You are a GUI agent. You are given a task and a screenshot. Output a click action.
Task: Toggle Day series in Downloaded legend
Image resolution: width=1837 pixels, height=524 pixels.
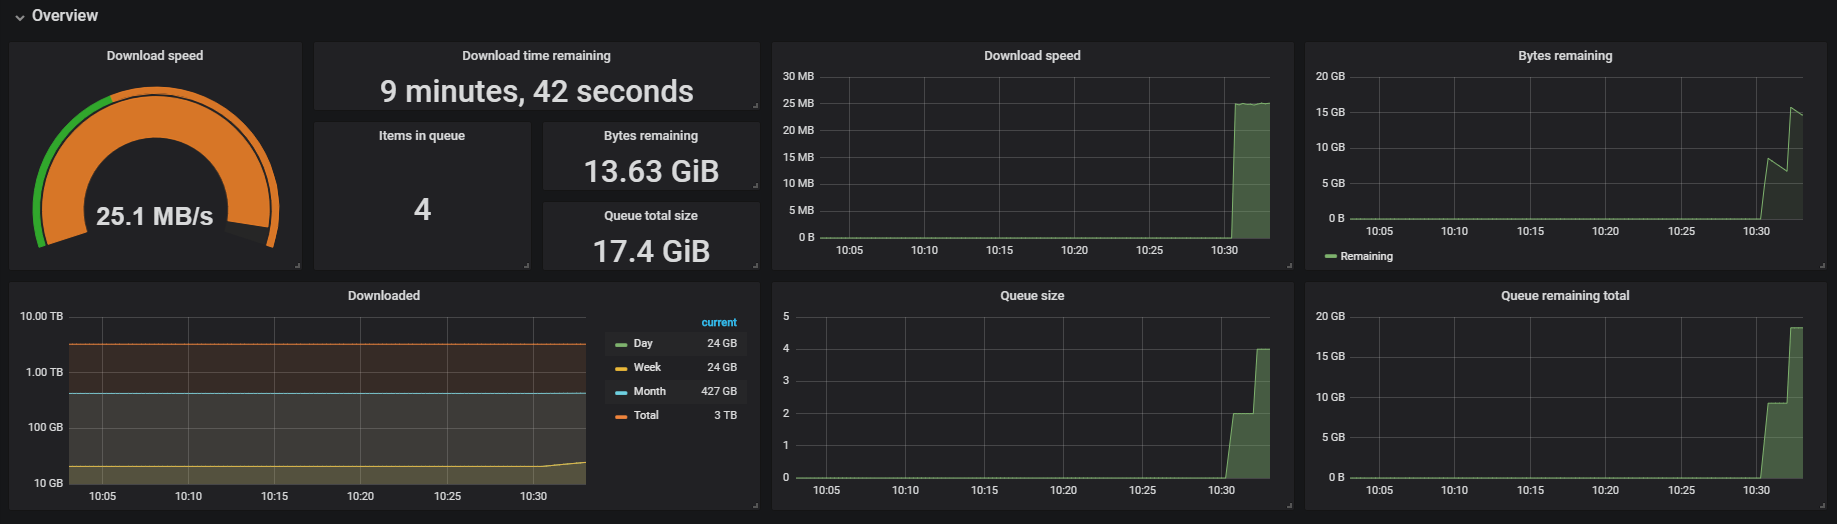tap(643, 344)
